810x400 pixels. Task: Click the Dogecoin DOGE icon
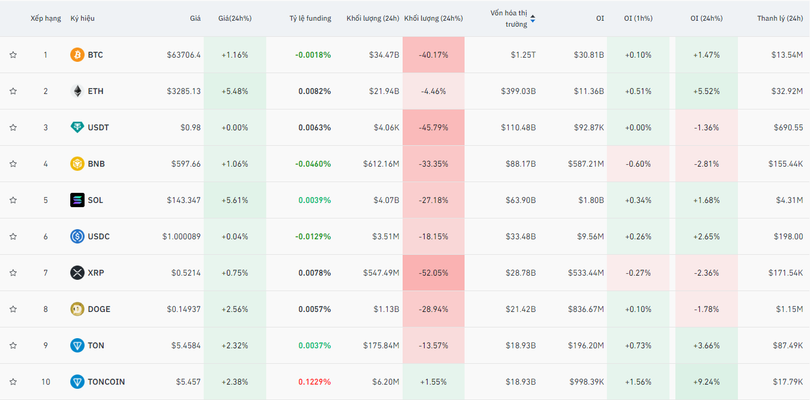(x=77, y=309)
